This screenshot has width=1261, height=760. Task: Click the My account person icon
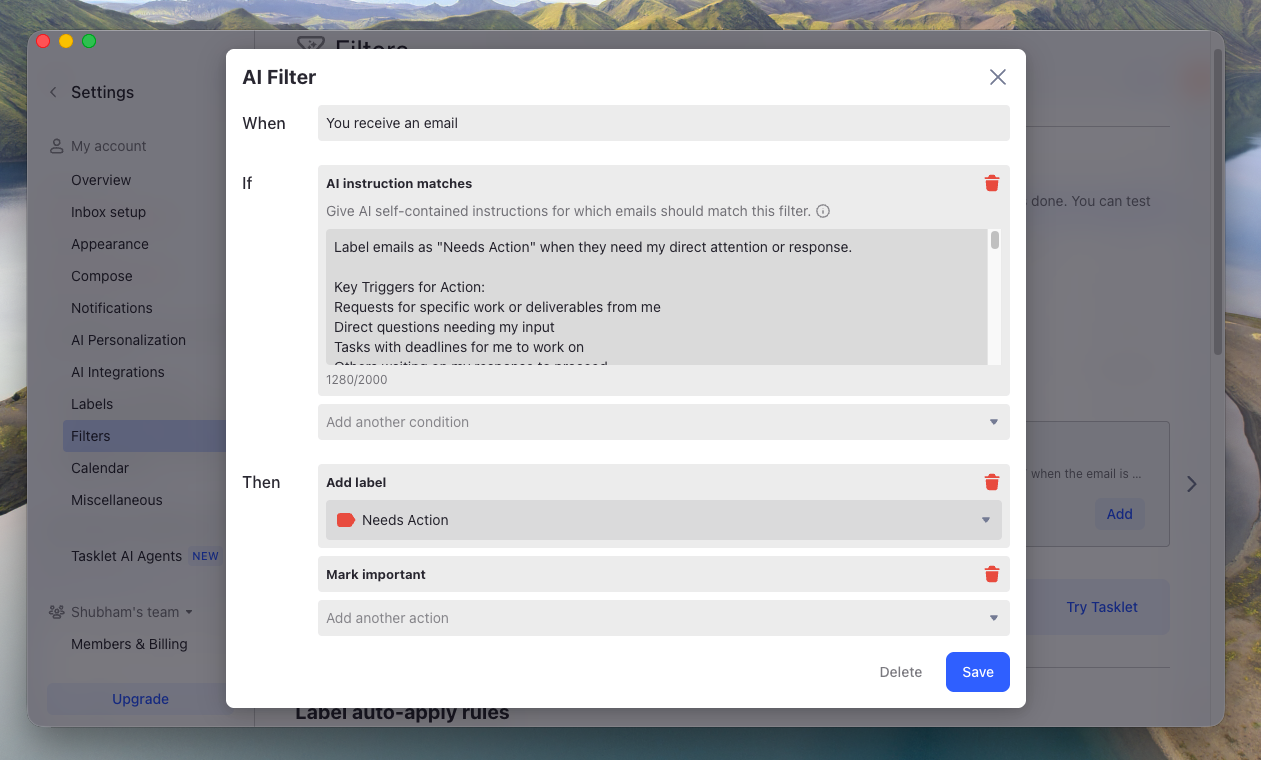click(x=57, y=146)
